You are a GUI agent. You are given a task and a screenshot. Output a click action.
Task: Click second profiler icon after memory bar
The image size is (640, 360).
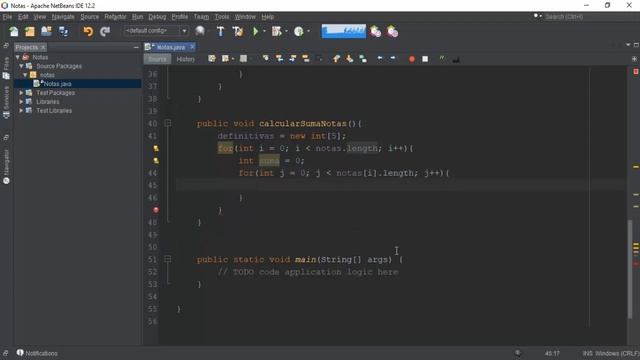click(393, 31)
